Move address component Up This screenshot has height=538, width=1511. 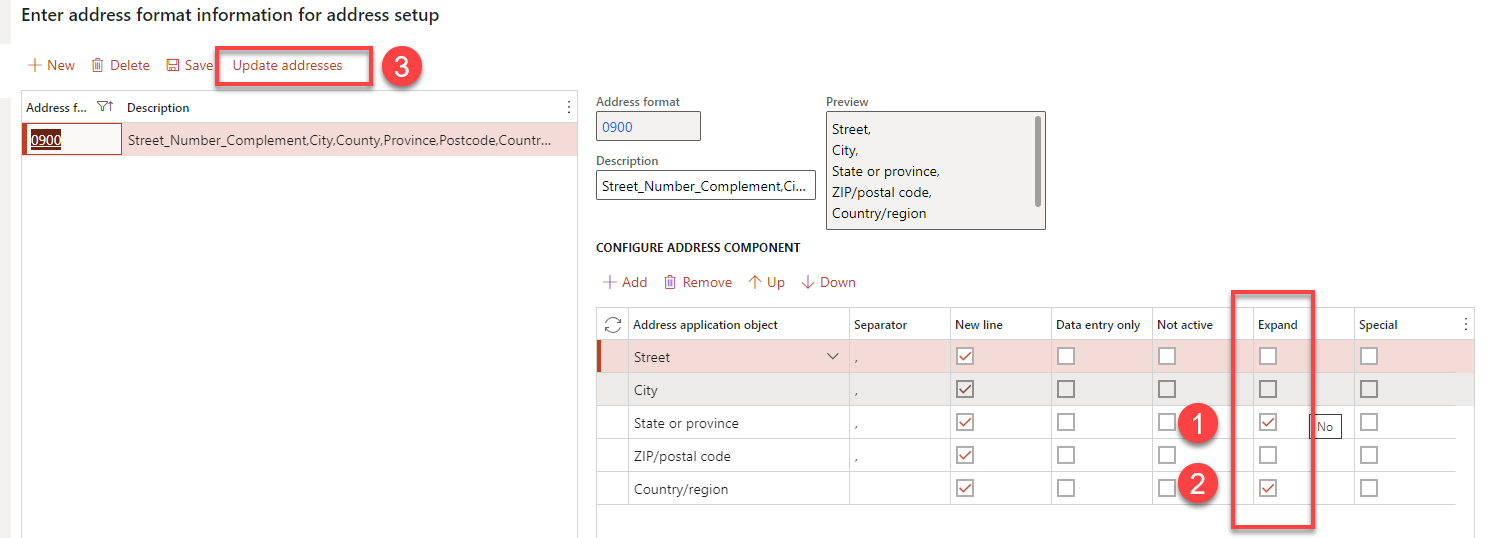[766, 282]
